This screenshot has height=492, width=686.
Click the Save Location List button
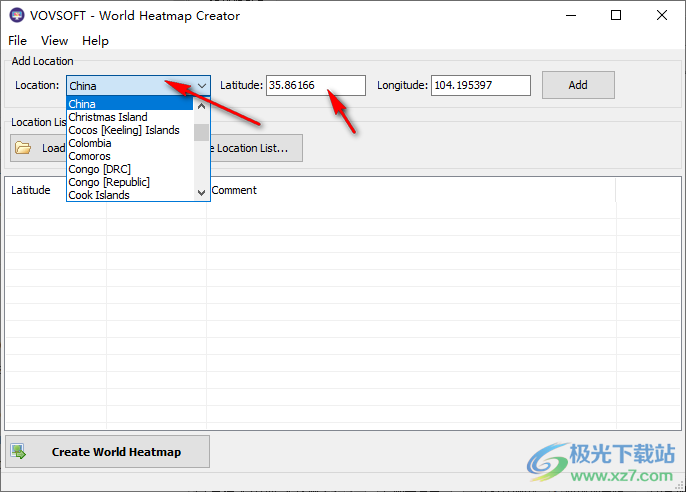(256, 148)
